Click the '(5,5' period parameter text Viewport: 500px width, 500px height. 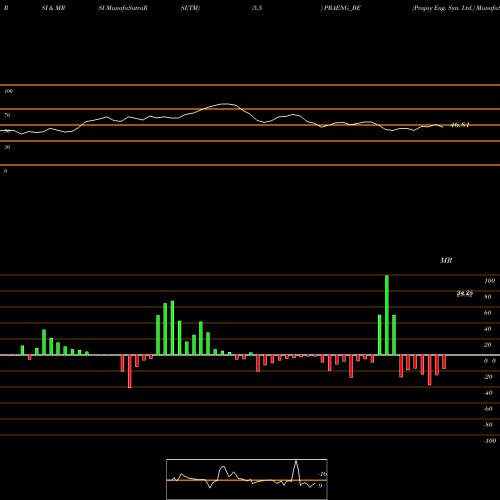[x=257, y=8]
